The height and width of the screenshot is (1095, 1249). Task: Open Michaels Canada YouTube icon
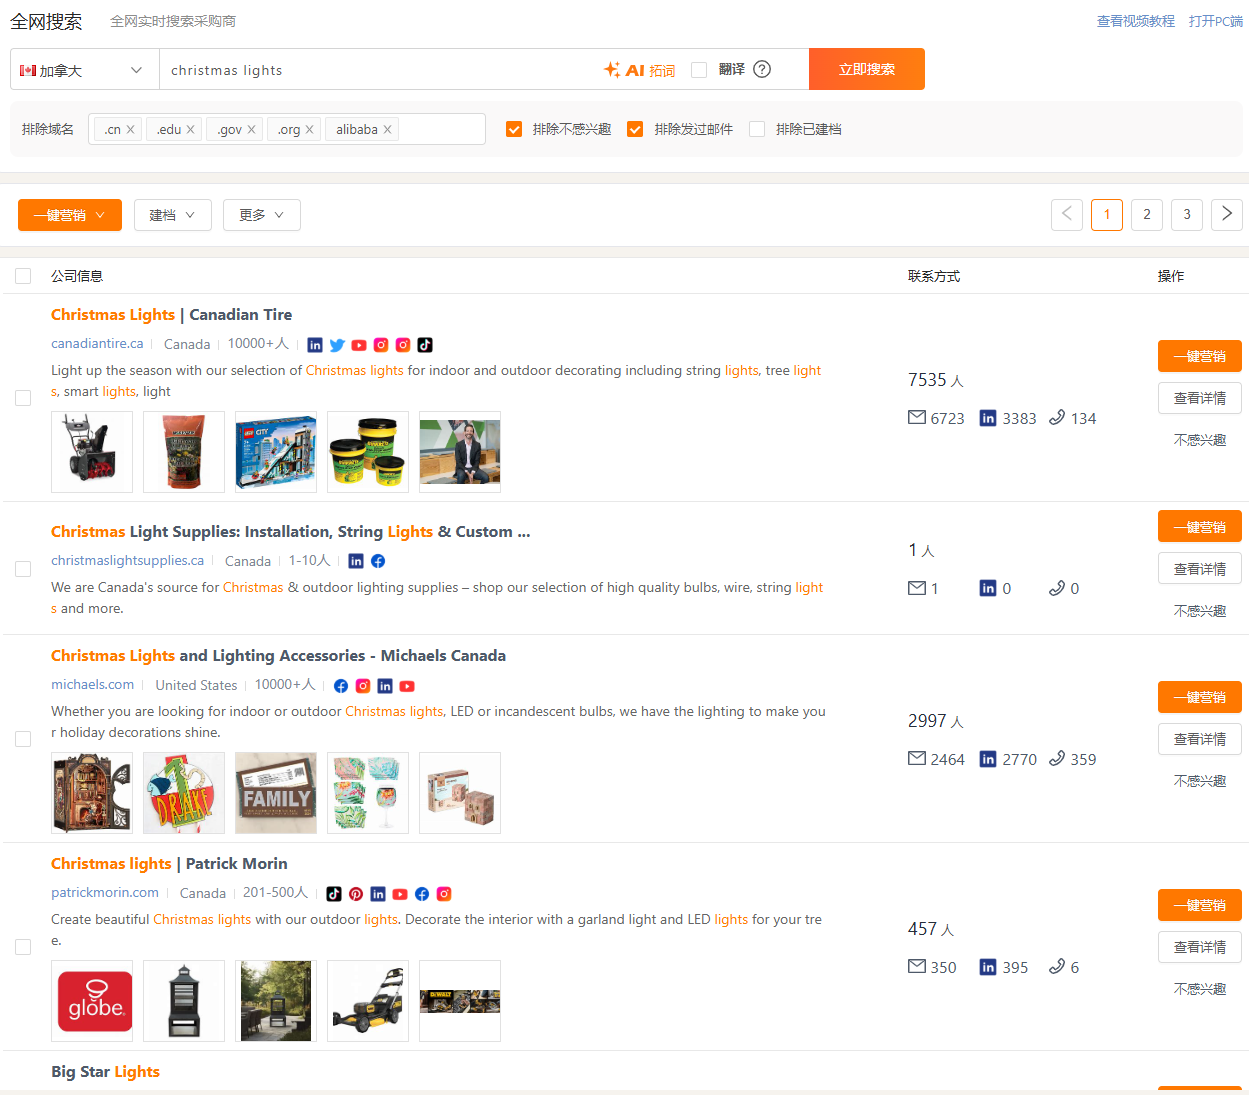tap(407, 686)
